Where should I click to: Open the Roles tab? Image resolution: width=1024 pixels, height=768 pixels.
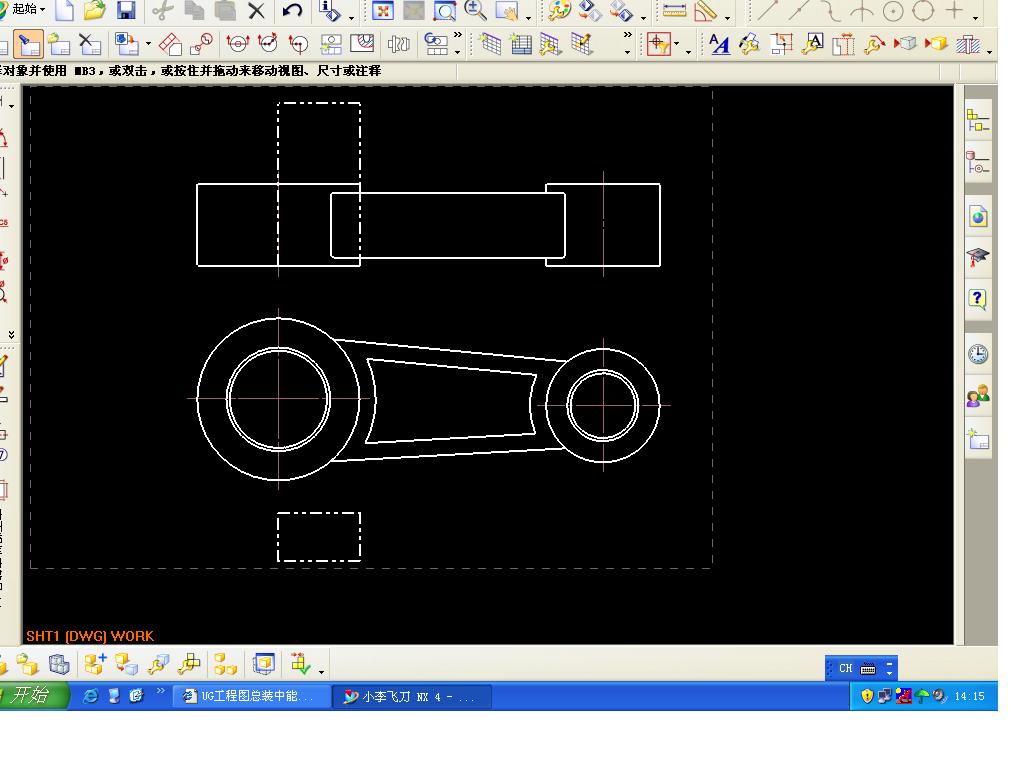(x=978, y=396)
